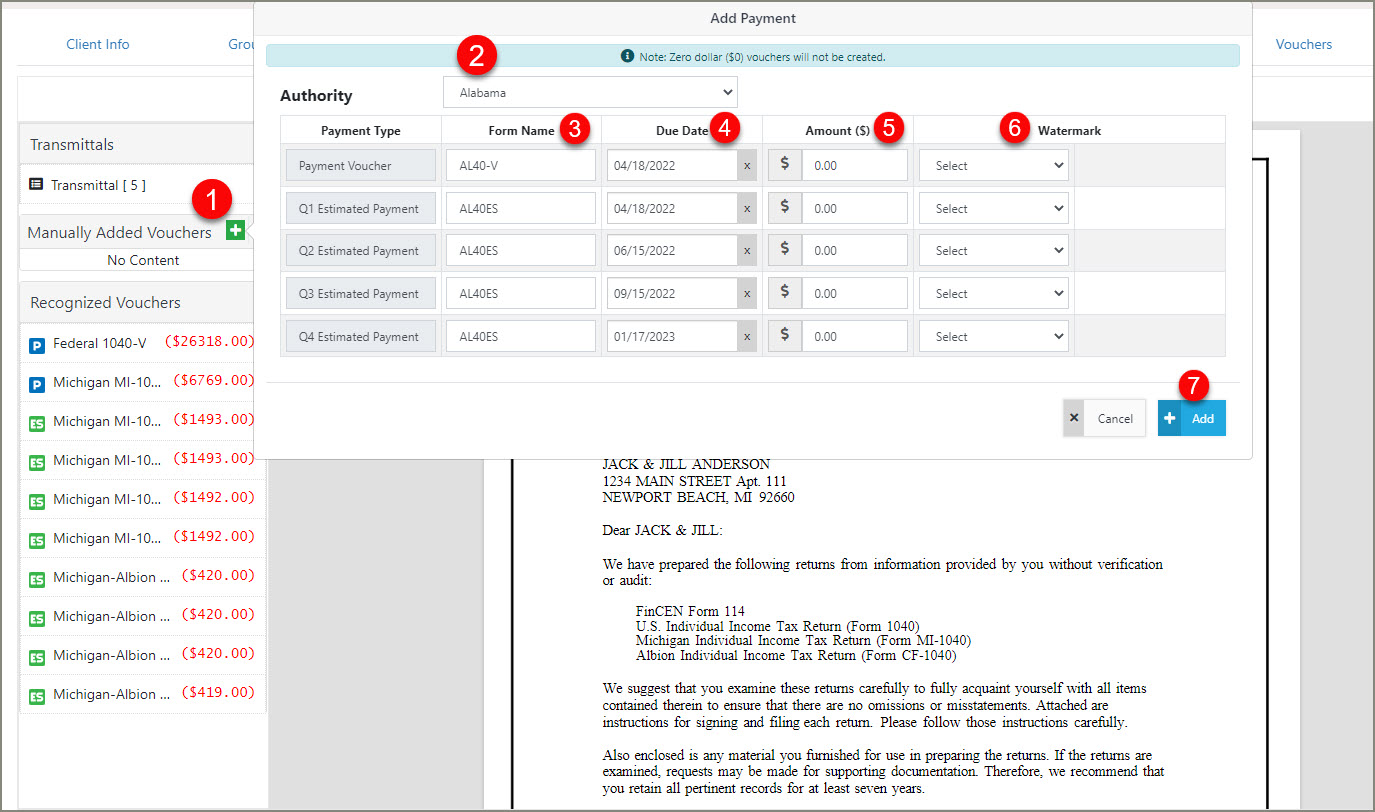Image resolution: width=1375 pixels, height=812 pixels.
Task: Click the Q3 Estimated Payment amount field
Action: (854, 294)
